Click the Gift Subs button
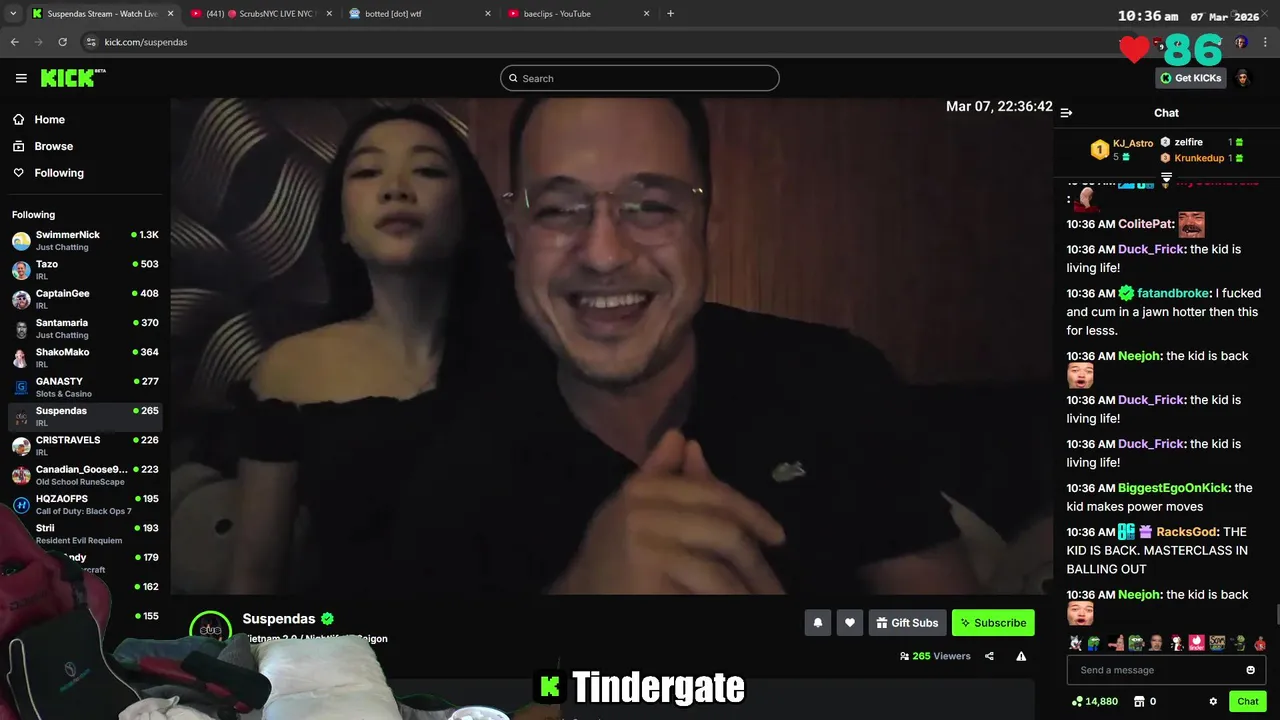Screen dimensions: 1280x720 coord(907,622)
